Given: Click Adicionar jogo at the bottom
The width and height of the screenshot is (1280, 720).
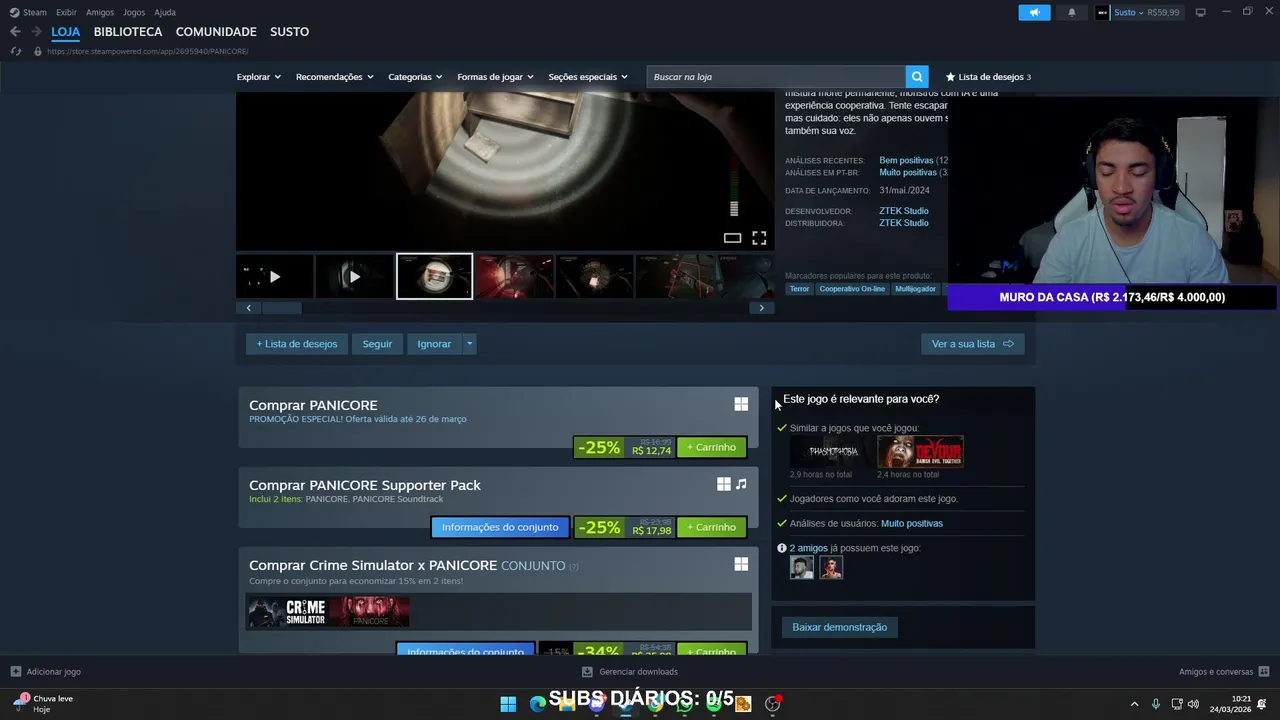Looking at the screenshot, I should 46,672.
